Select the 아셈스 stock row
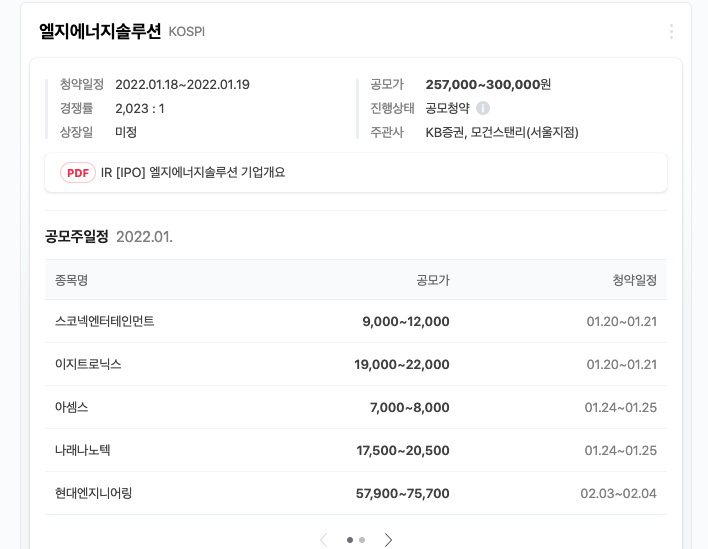The image size is (708, 549). (356, 407)
